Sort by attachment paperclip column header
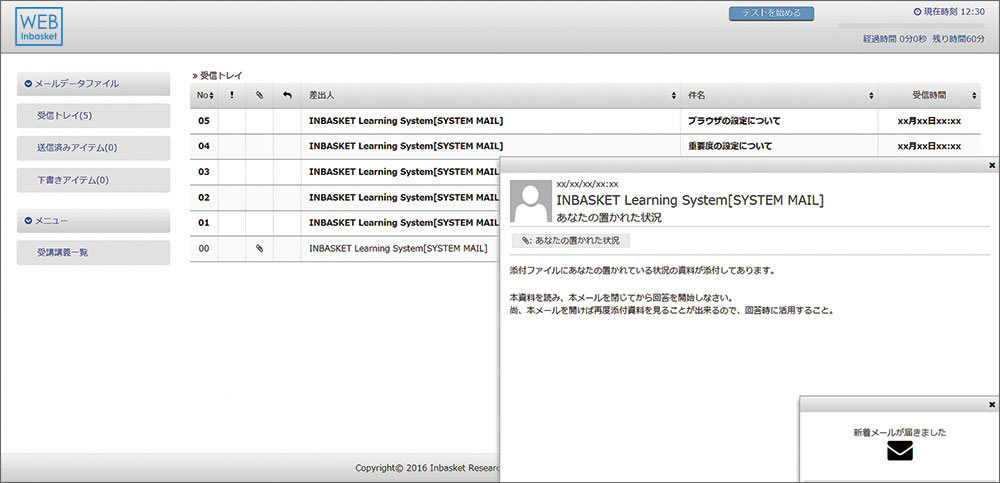The height and width of the screenshot is (483, 1000). point(259,95)
